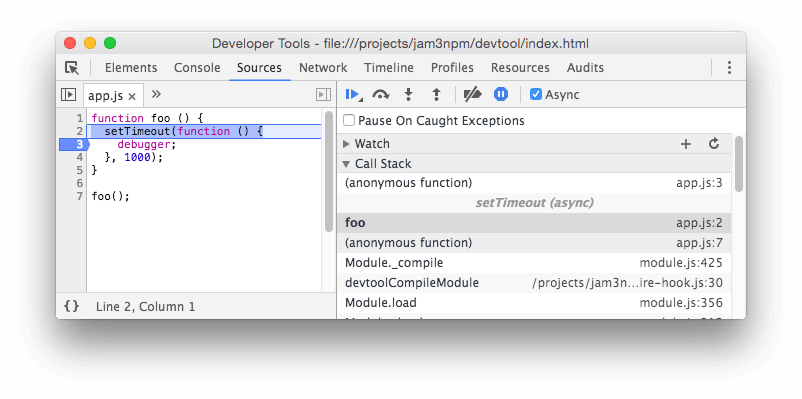Enable Pause On Caught Exceptions
This screenshot has width=802, height=399.
click(349, 121)
